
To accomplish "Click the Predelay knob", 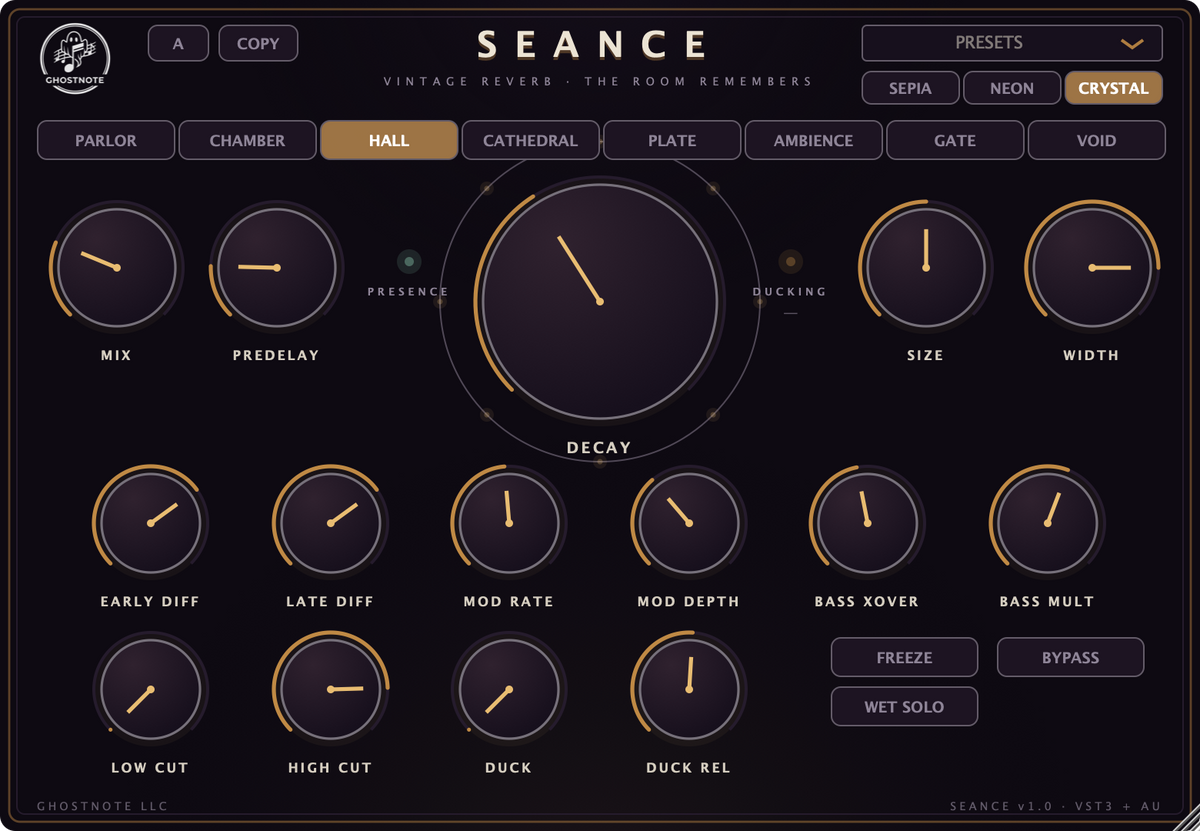I will pyautogui.click(x=276, y=268).
